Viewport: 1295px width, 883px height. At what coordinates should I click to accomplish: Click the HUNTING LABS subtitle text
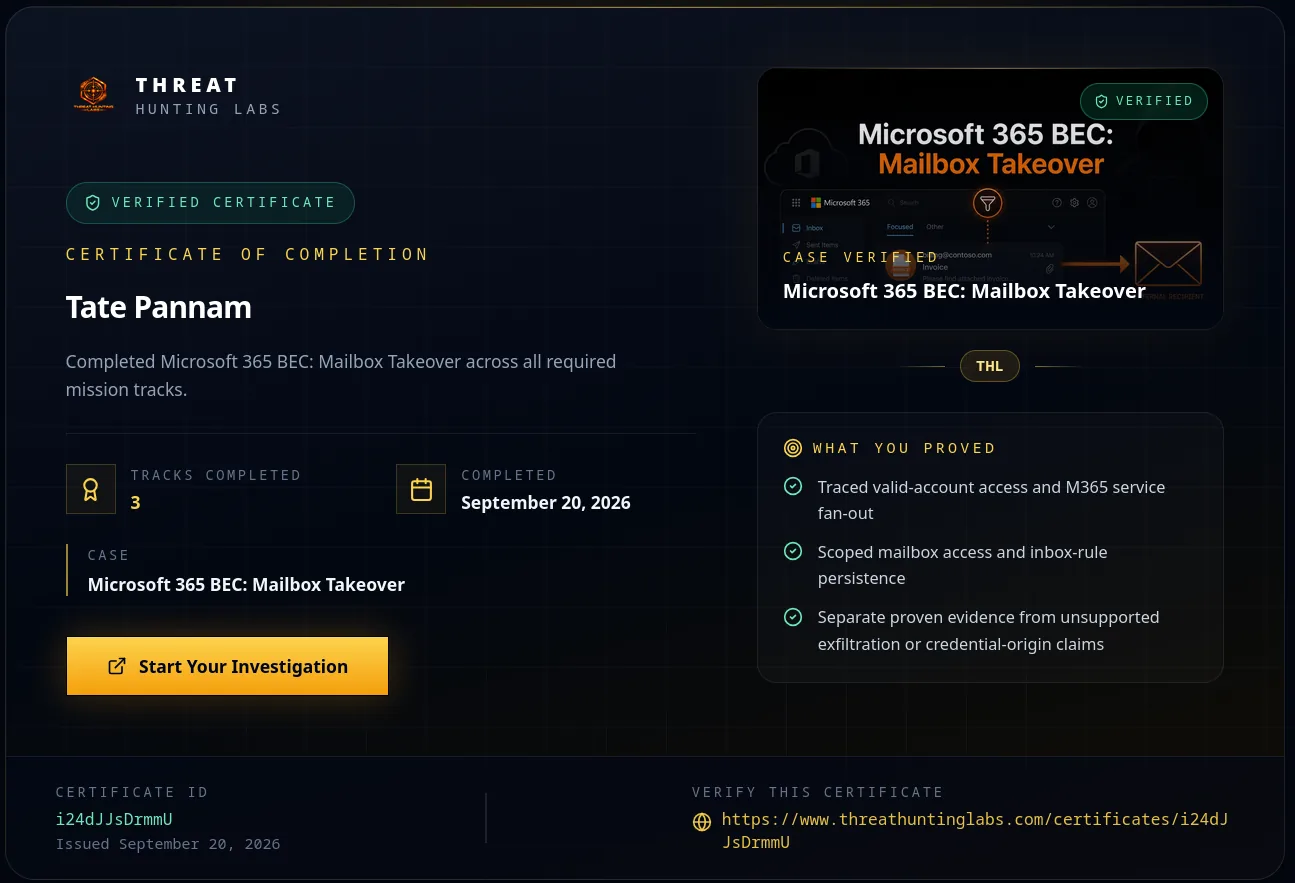coord(208,109)
